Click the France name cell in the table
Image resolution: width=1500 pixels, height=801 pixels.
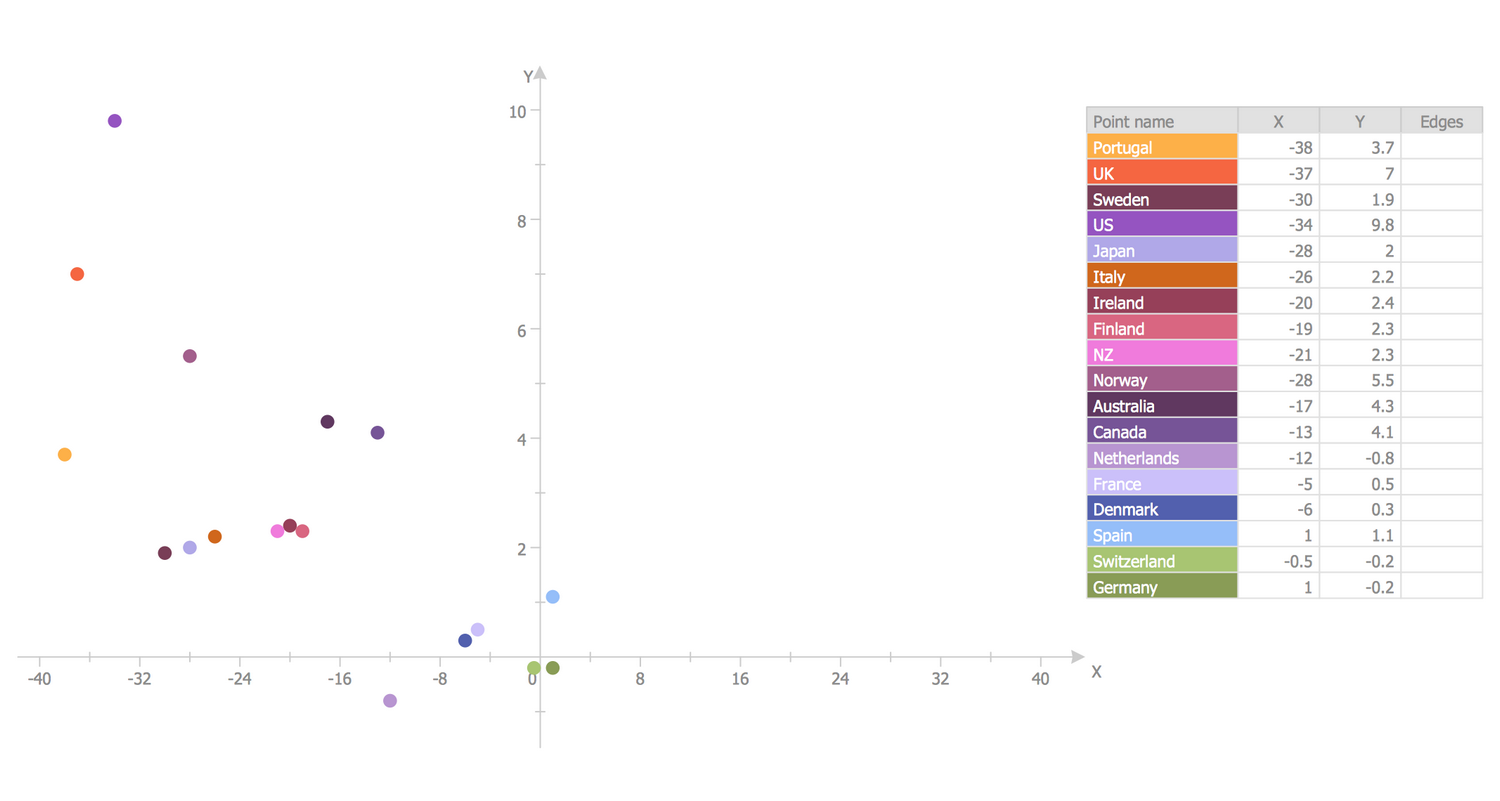[1162, 483]
